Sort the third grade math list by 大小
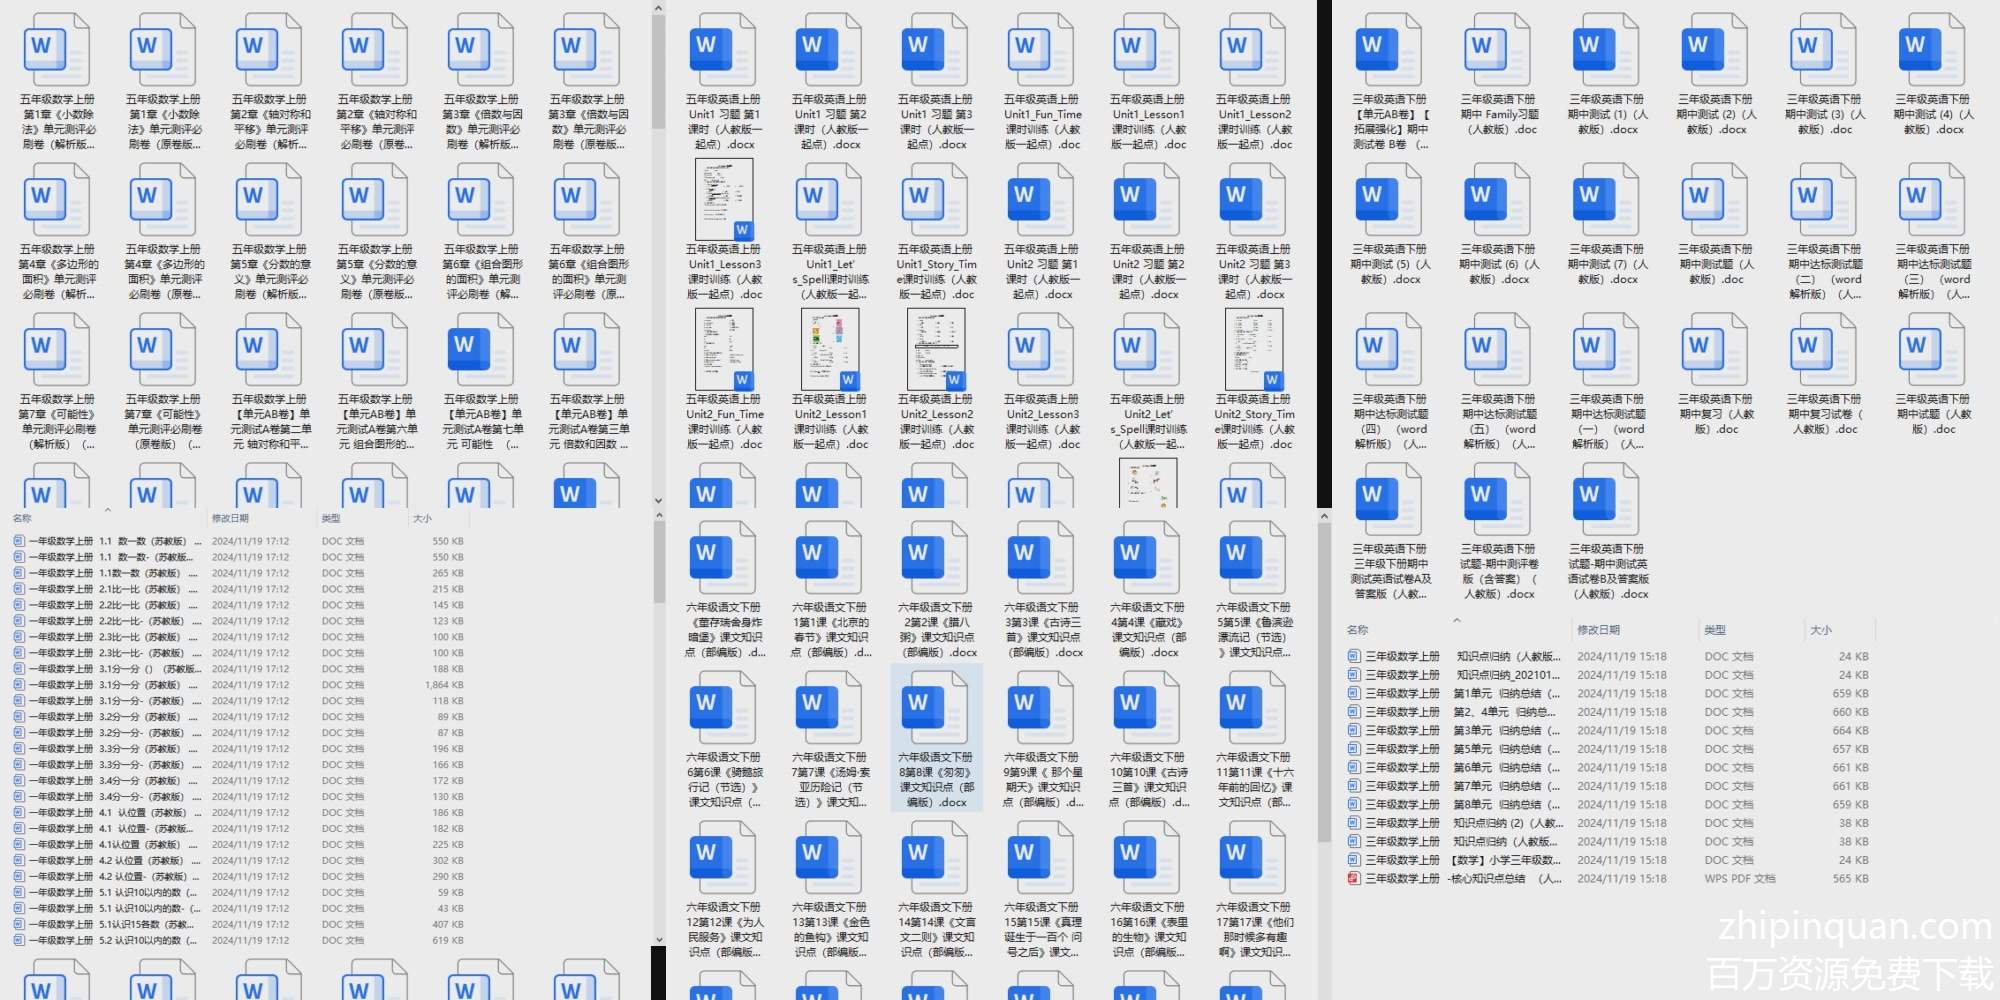The height and width of the screenshot is (1000, 2000). (1821, 630)
